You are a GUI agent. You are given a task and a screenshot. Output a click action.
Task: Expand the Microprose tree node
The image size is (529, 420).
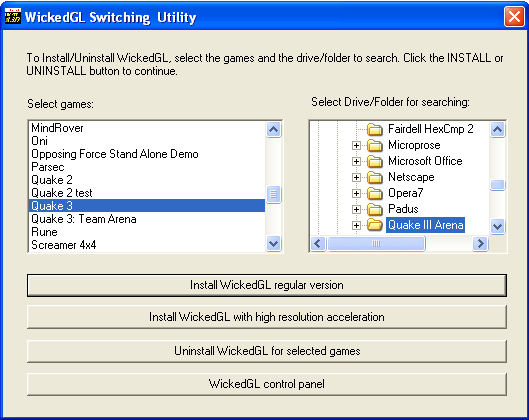pos(356,145)
